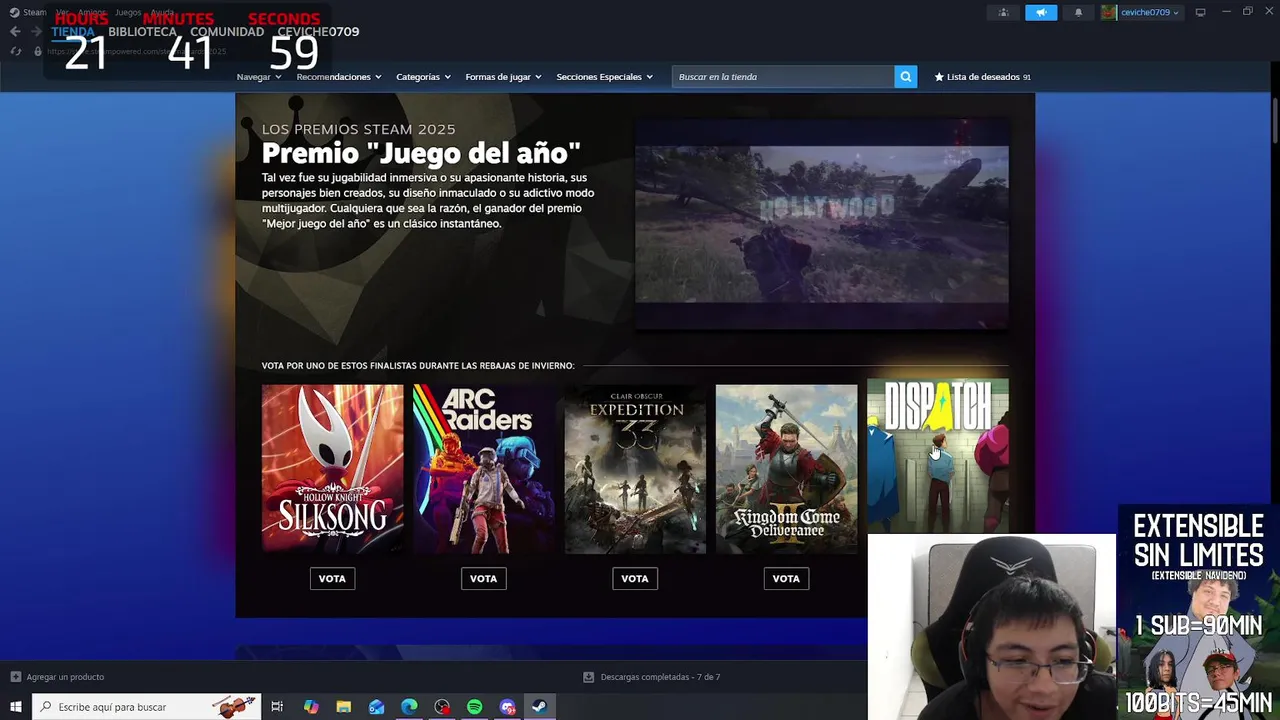Image resolution: width=1280 pixels, height=720 pixels.
Task: Click the ceviche0709 profile avatar
Action: tap(1108, 12)
